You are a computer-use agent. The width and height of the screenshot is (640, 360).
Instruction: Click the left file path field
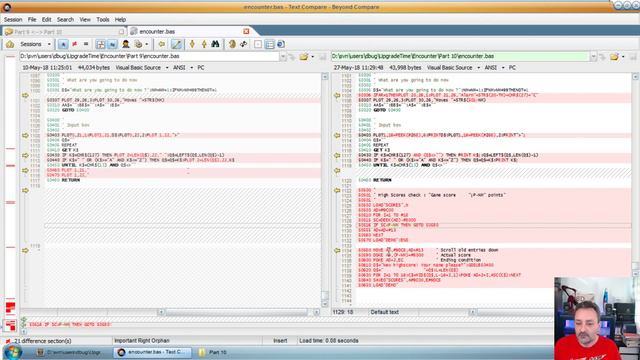pyautogui.click(x=149, y=56)
